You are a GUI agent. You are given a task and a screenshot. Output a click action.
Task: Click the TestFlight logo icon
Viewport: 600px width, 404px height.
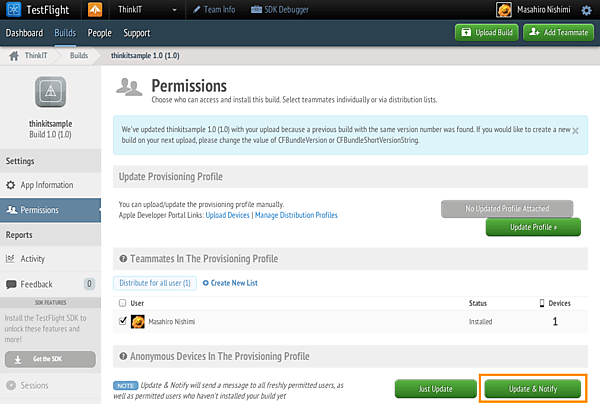tap(13, 10)
